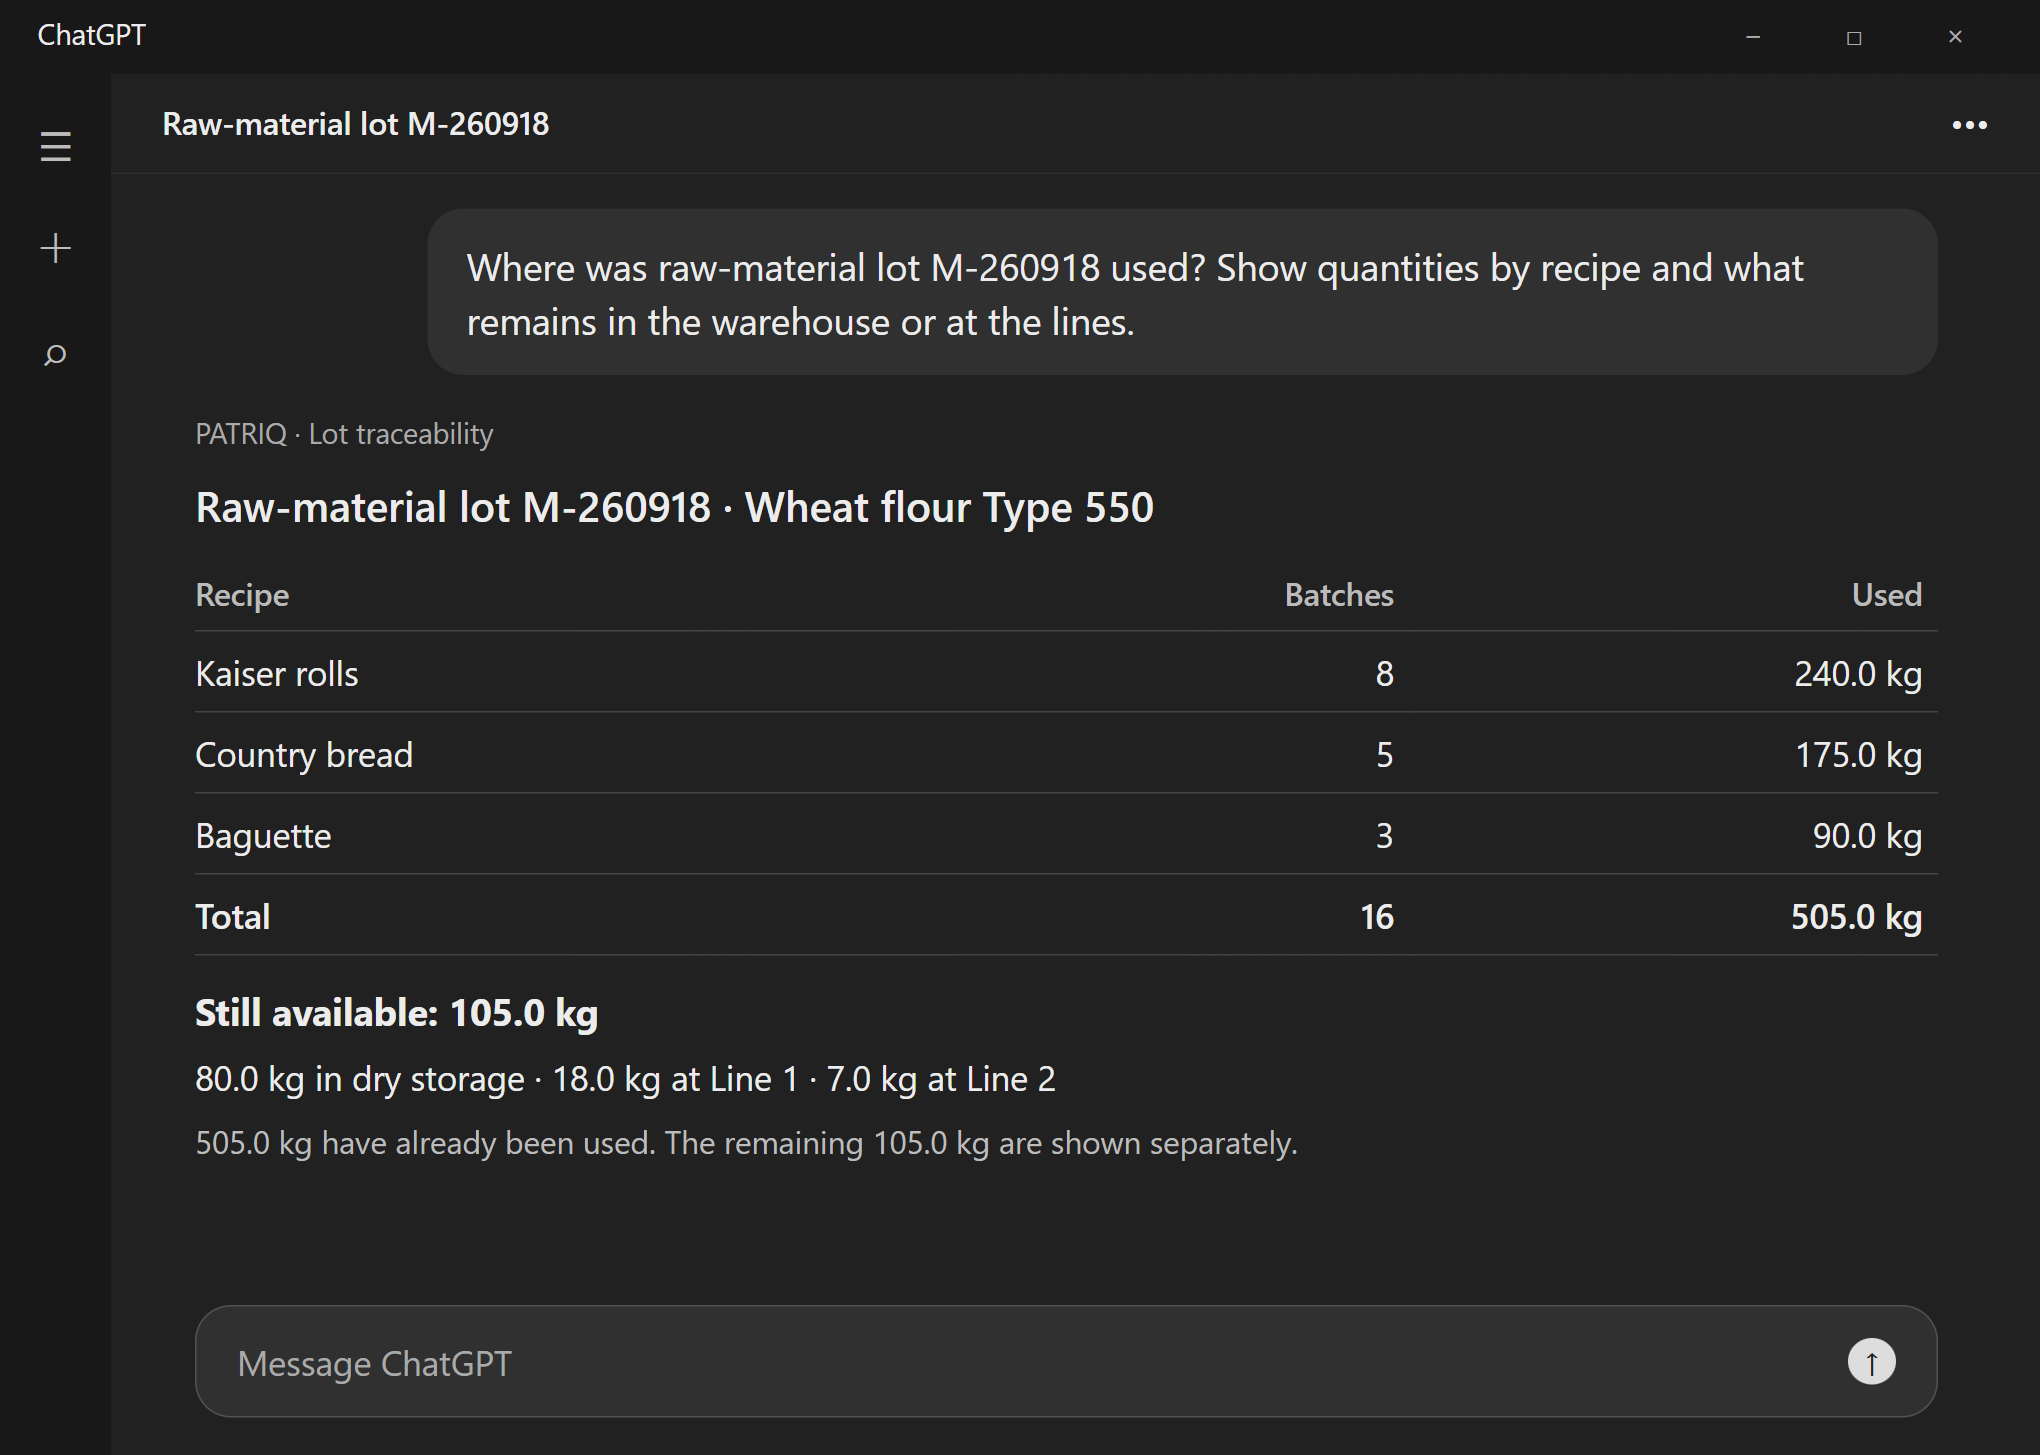Click the storage breakdown line with dry storage
Image resolution: width=2040 pixels, height=1455 pixels.
[625, 1079]
